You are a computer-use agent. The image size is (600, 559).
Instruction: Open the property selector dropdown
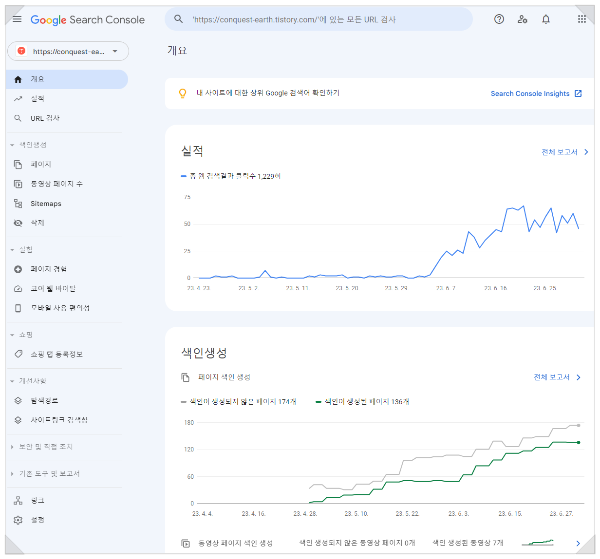click(68, 51)
